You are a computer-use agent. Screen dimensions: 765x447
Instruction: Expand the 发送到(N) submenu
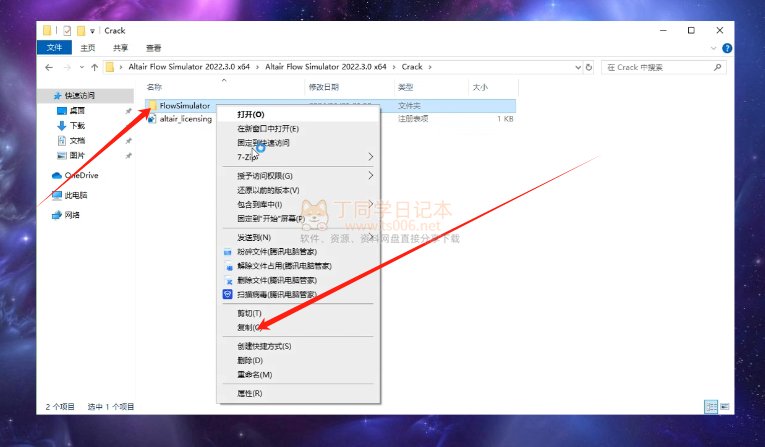pos(298,237)
